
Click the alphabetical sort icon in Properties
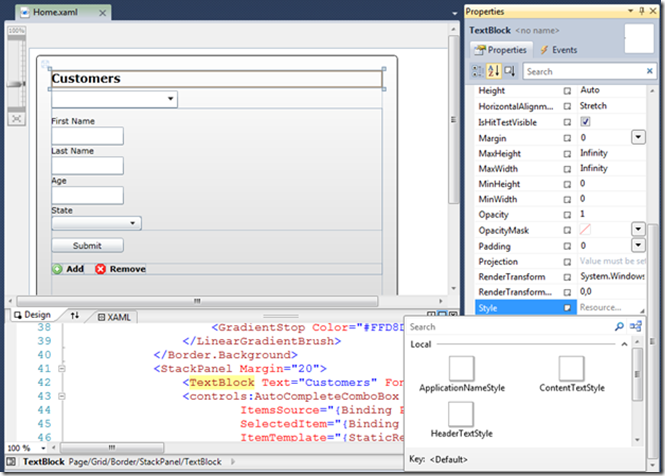(x=494, y=71)
